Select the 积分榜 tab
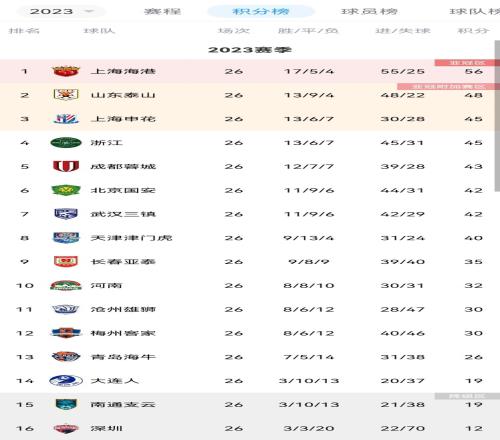Screen dimensions: 500x440 (261, 11)
